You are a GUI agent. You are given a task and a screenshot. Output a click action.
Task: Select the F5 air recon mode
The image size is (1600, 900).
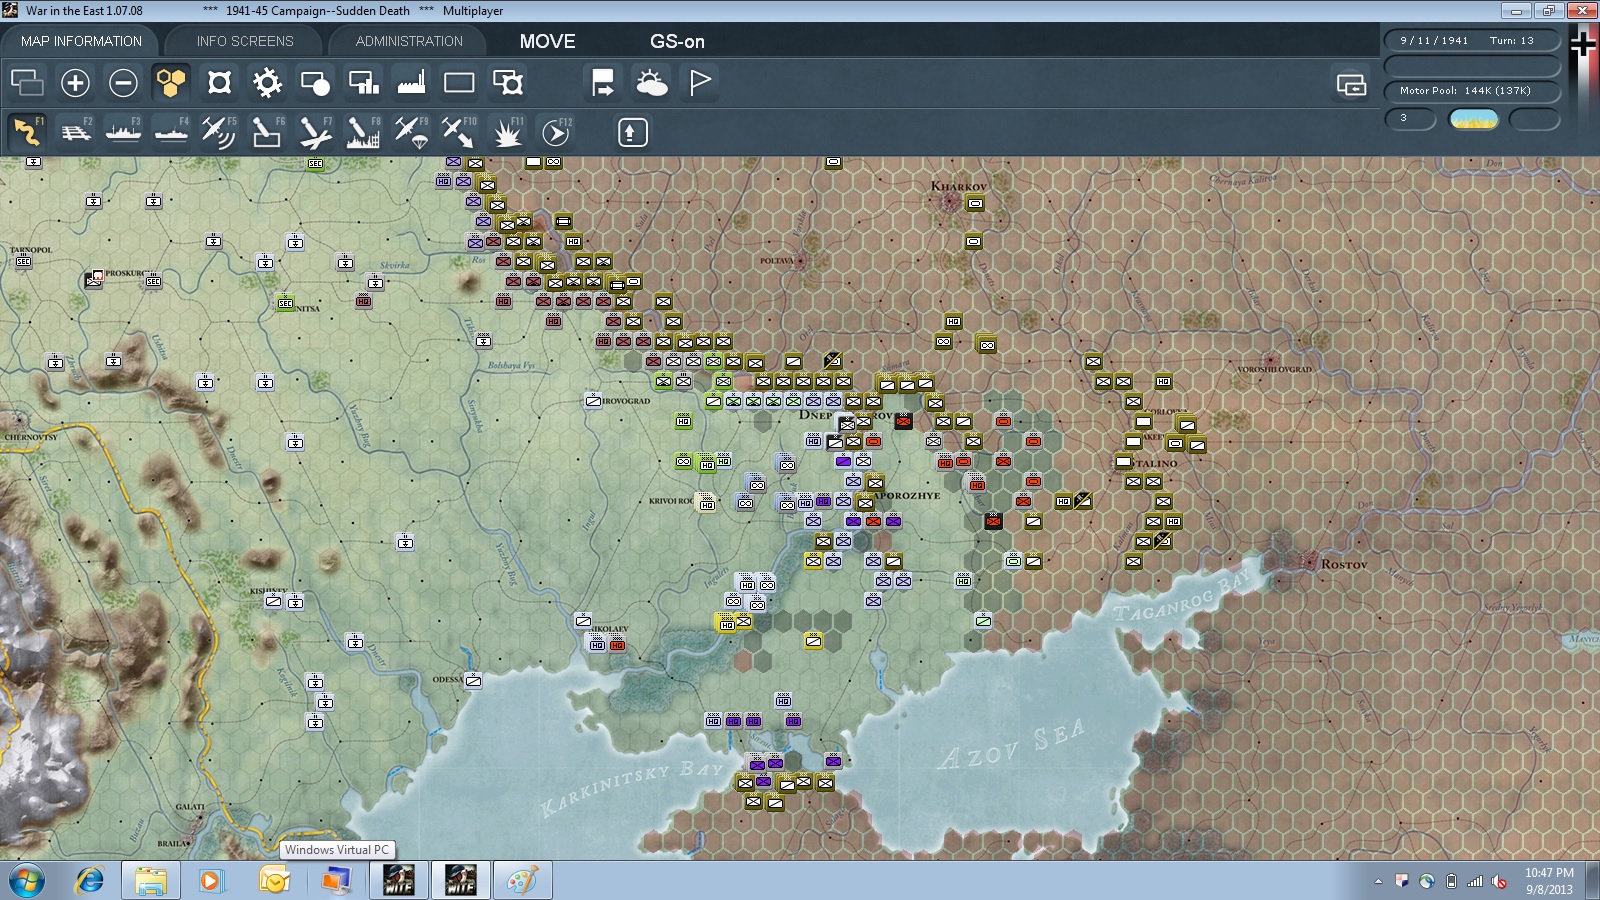219,132
